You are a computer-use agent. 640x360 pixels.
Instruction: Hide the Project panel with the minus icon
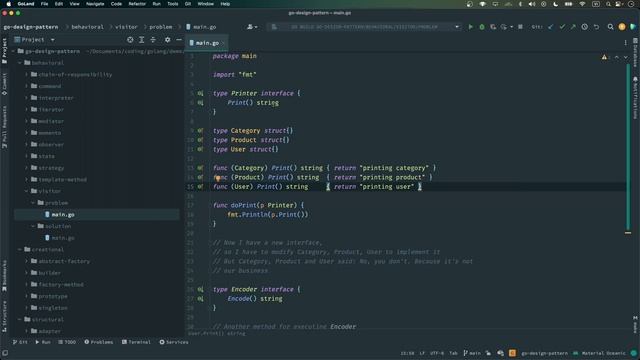coord(179,40)
